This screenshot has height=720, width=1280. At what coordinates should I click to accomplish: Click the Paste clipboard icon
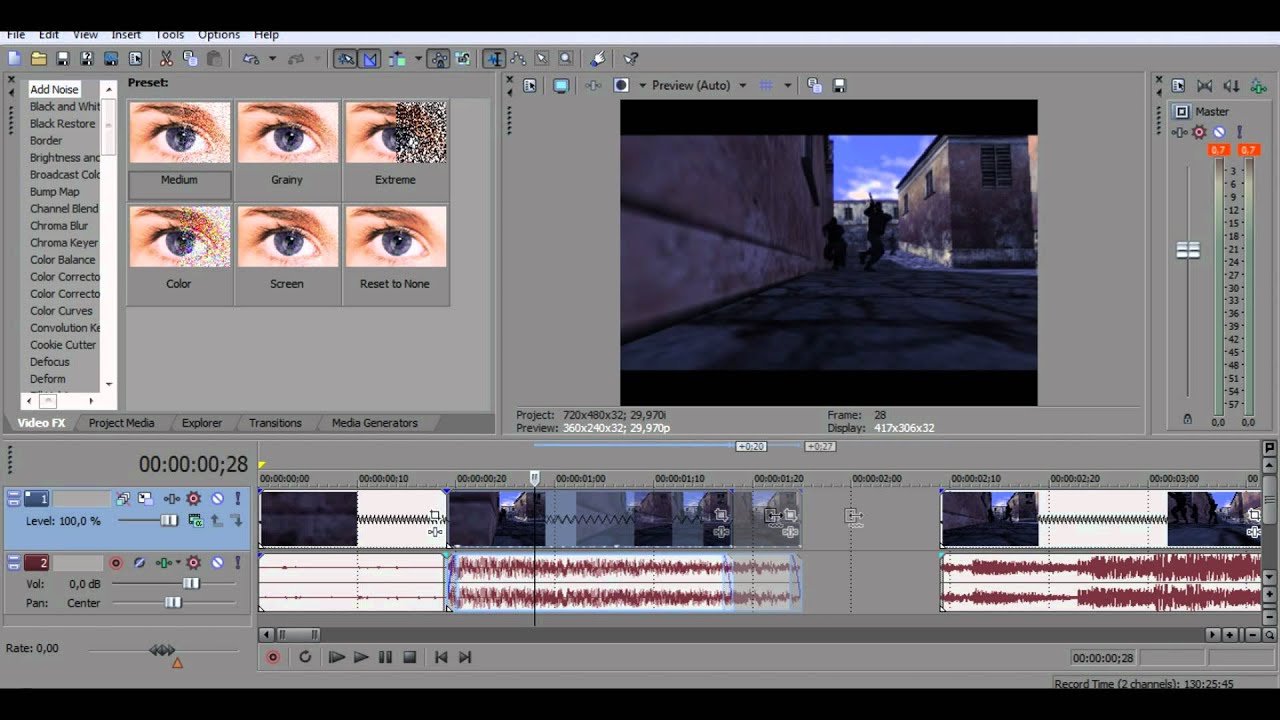click(214, 59)
